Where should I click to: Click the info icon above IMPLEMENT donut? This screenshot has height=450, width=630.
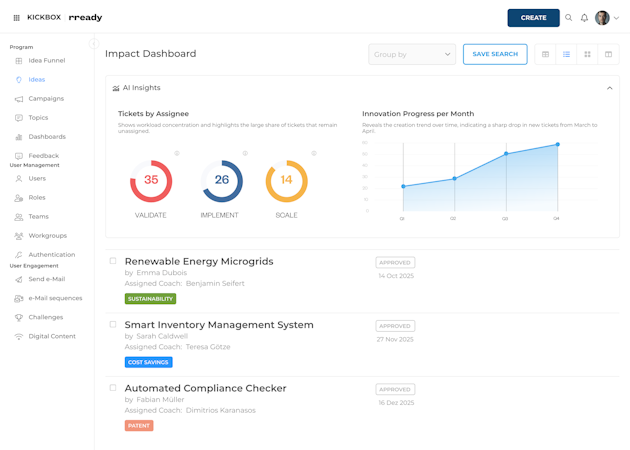click(x=245, y=153)
